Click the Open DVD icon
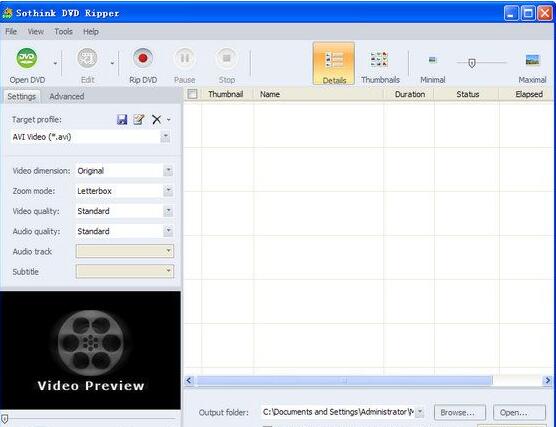 (27, 58)
